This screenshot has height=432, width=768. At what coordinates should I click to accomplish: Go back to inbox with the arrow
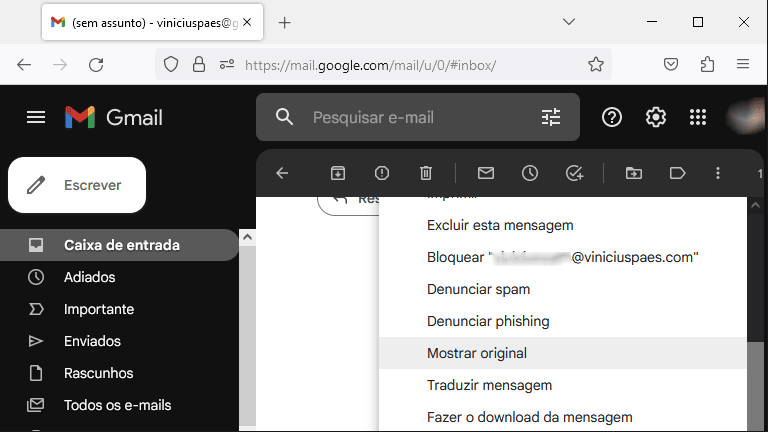(x=282, y=173)
